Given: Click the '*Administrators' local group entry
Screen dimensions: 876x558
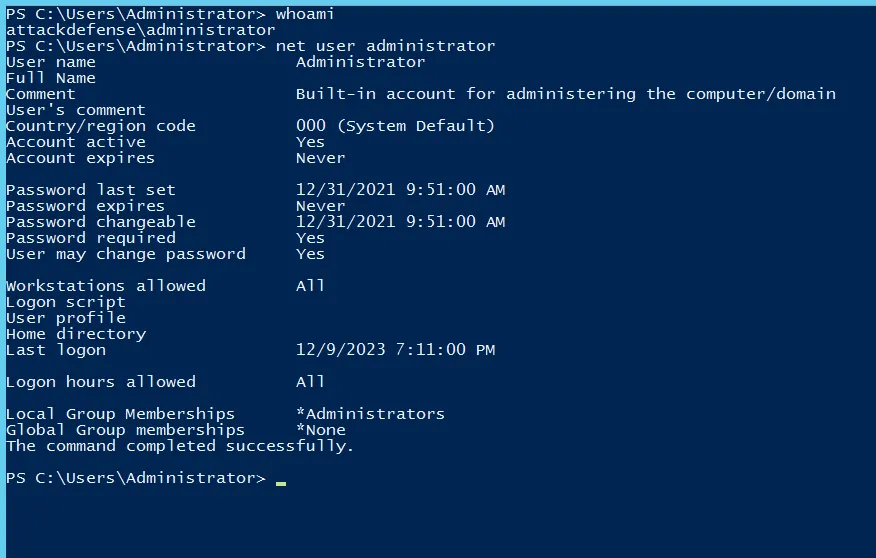Looking at the screenshot, I should click(x=370, y=414).
